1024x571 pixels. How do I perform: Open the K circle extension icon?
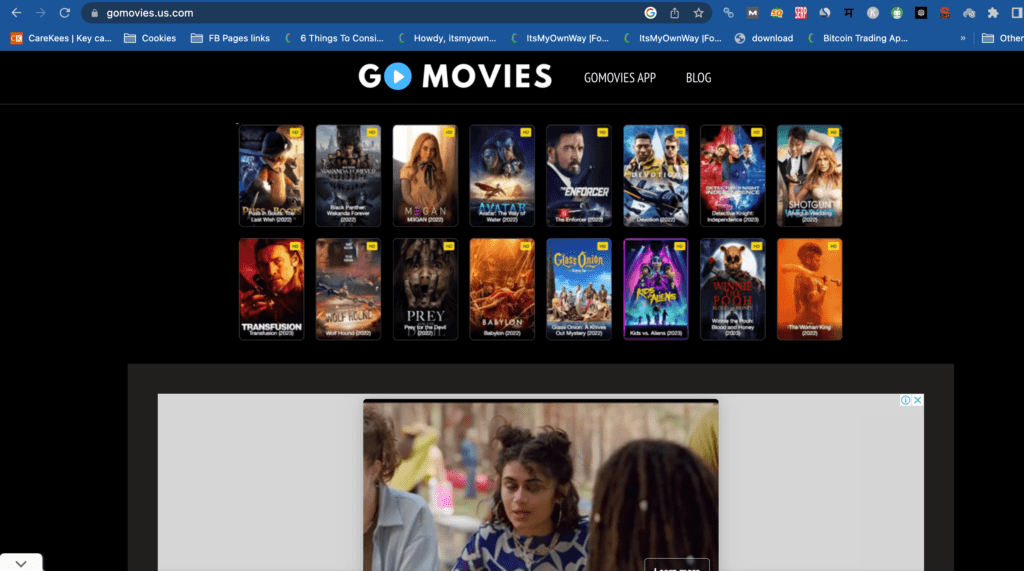coord(872,12)
